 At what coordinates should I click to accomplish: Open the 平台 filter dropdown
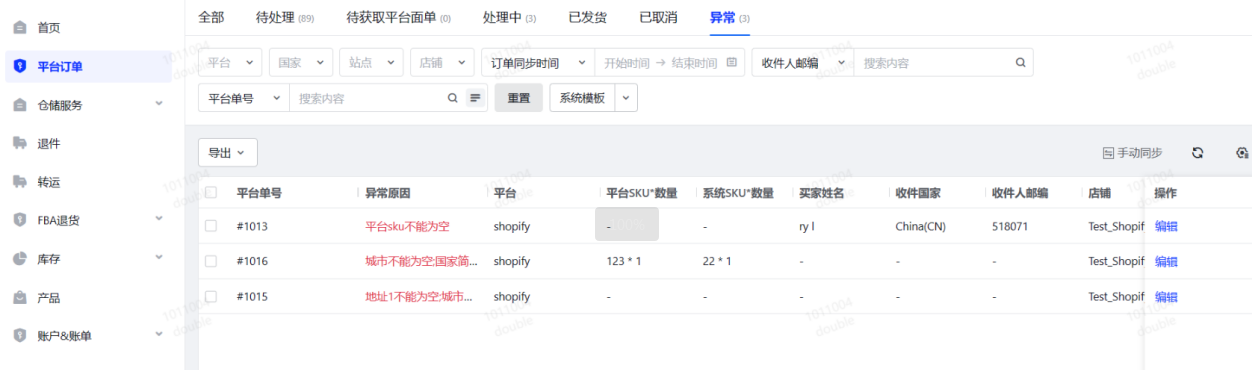point(231,62)
